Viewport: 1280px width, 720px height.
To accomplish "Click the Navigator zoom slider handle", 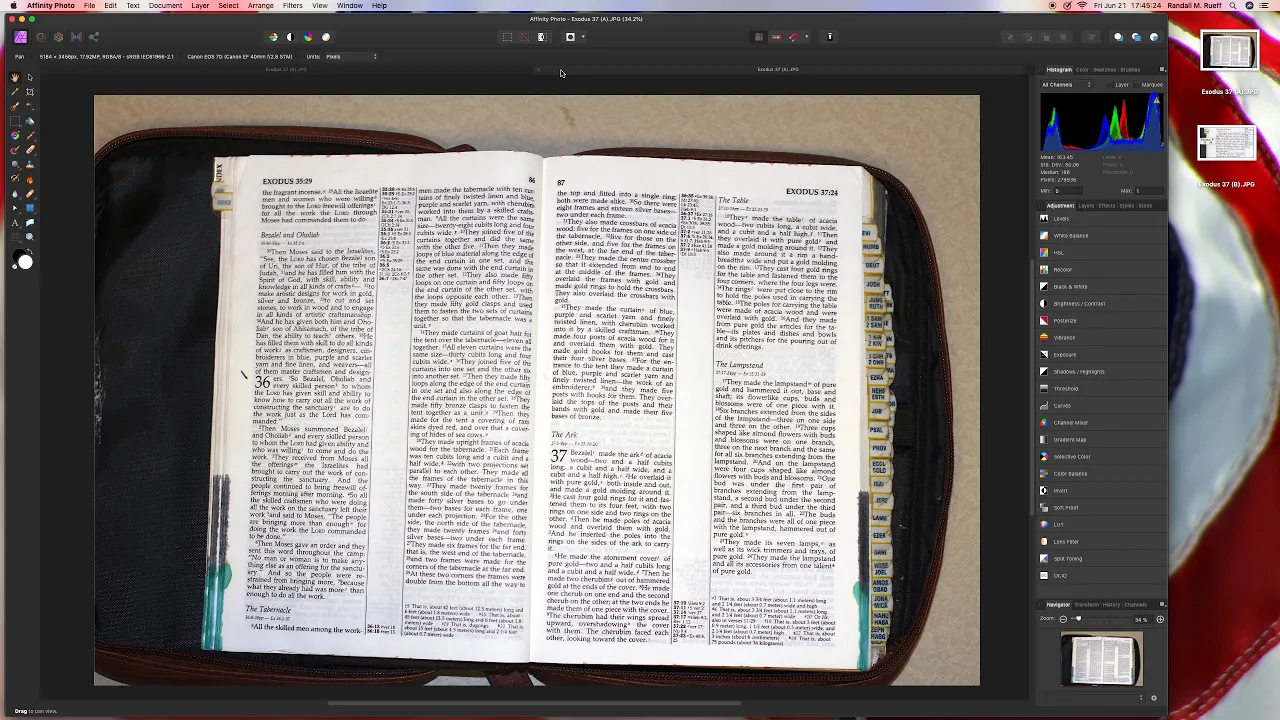I will tap(1079, 618).
